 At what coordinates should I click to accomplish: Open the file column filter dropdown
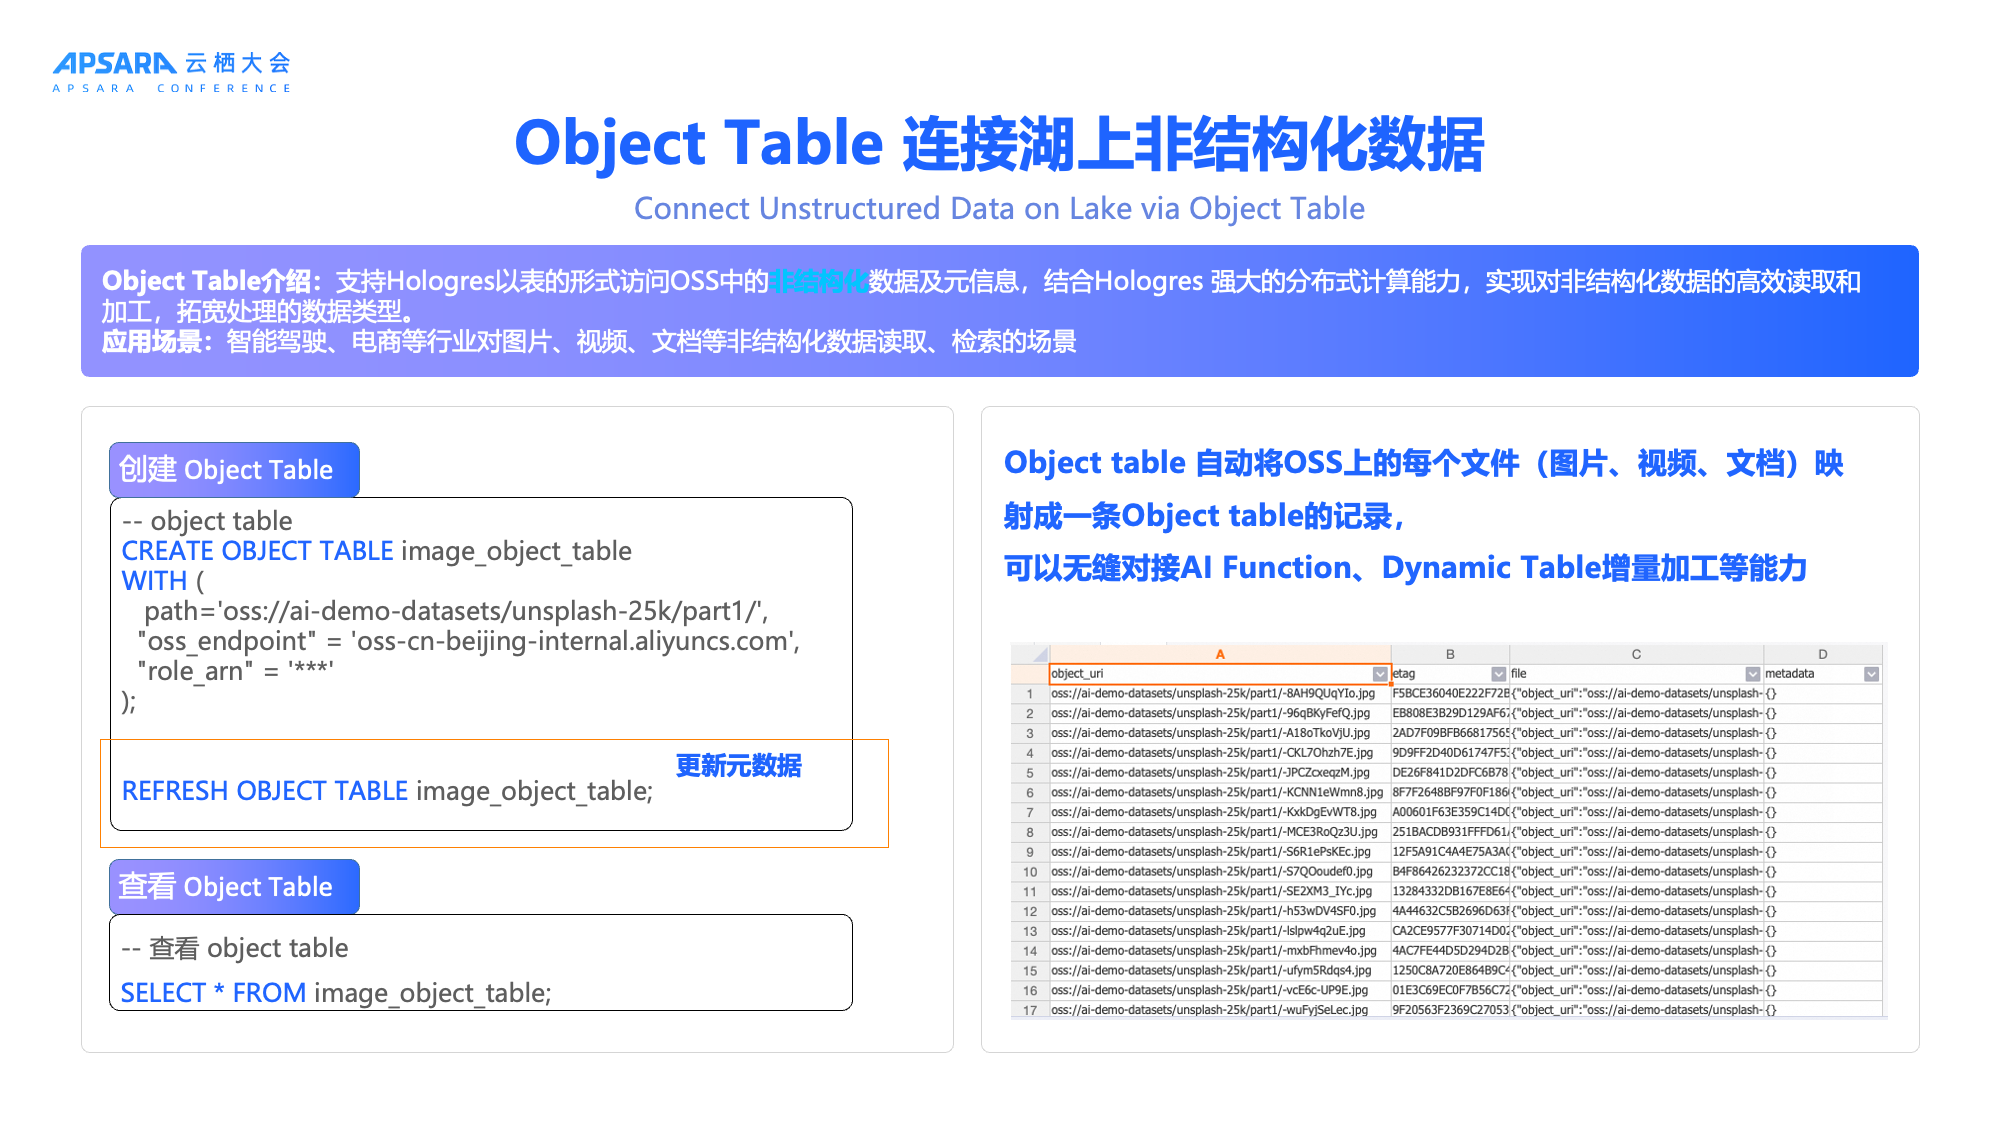(1752, 674)
